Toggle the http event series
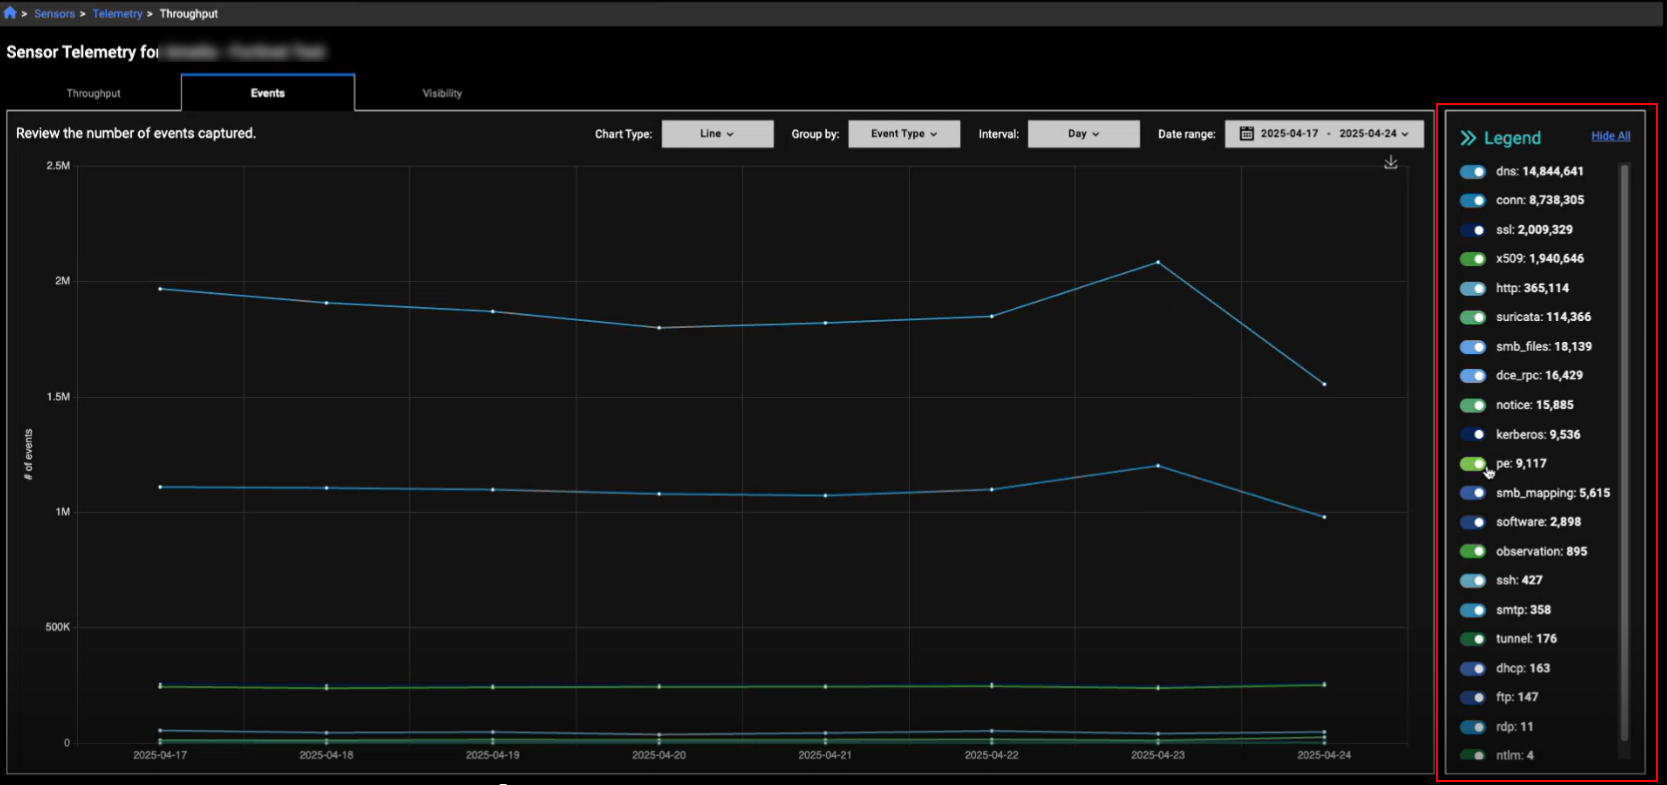 coord(1472,289)
